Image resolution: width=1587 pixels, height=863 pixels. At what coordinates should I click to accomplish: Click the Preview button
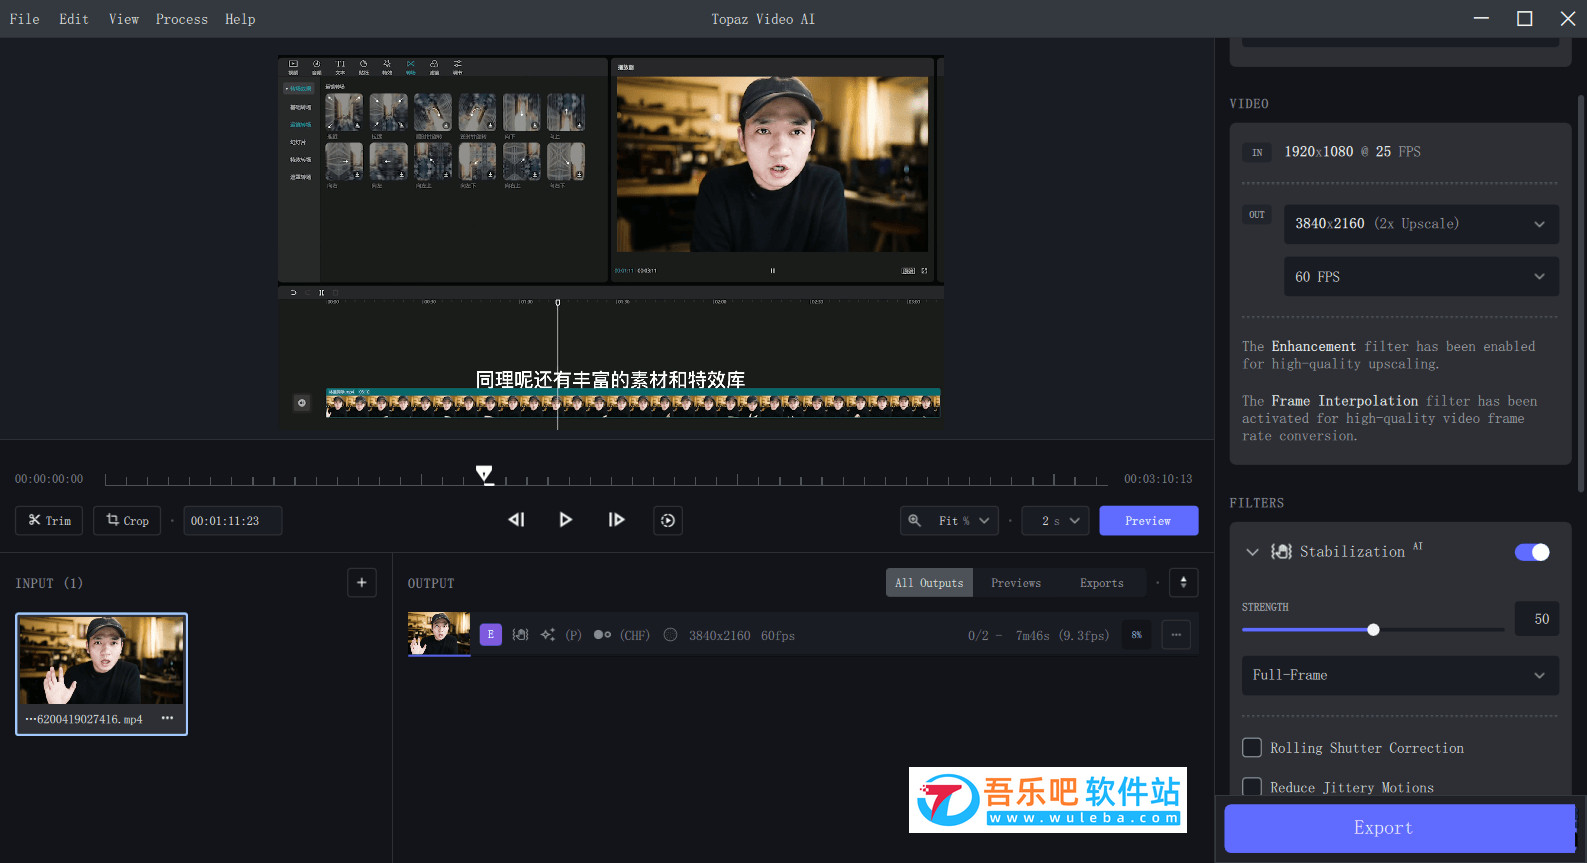click(1149, 520)
